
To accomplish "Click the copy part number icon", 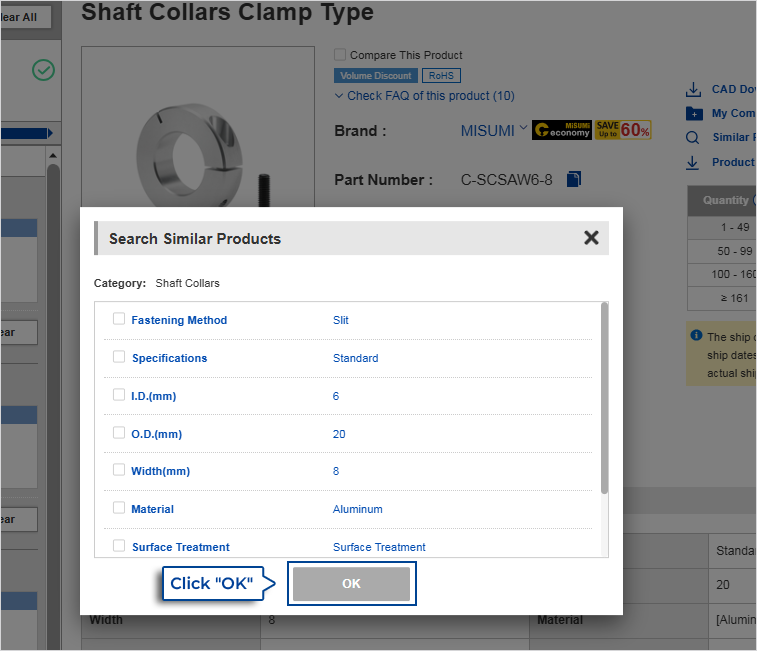I will [x=574, y=180].
